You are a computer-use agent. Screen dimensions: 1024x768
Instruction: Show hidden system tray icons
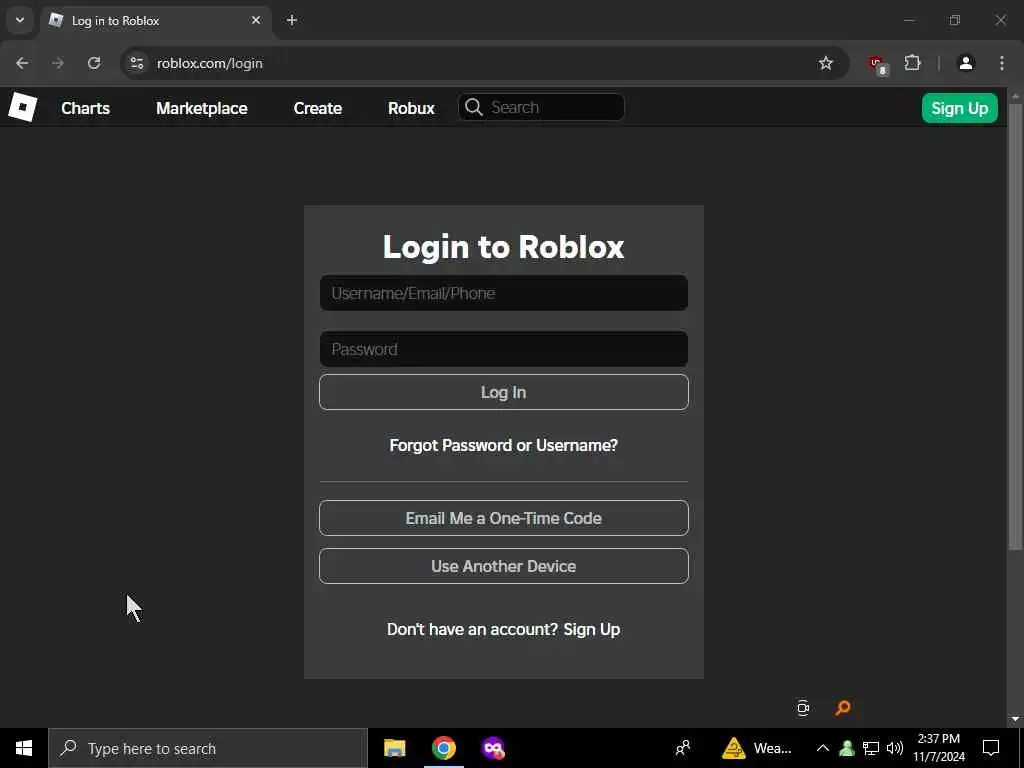[x=823, y=748]
